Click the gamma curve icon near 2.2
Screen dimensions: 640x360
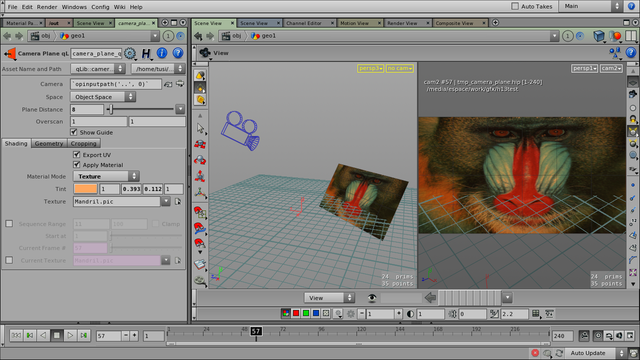coord(494,314)
